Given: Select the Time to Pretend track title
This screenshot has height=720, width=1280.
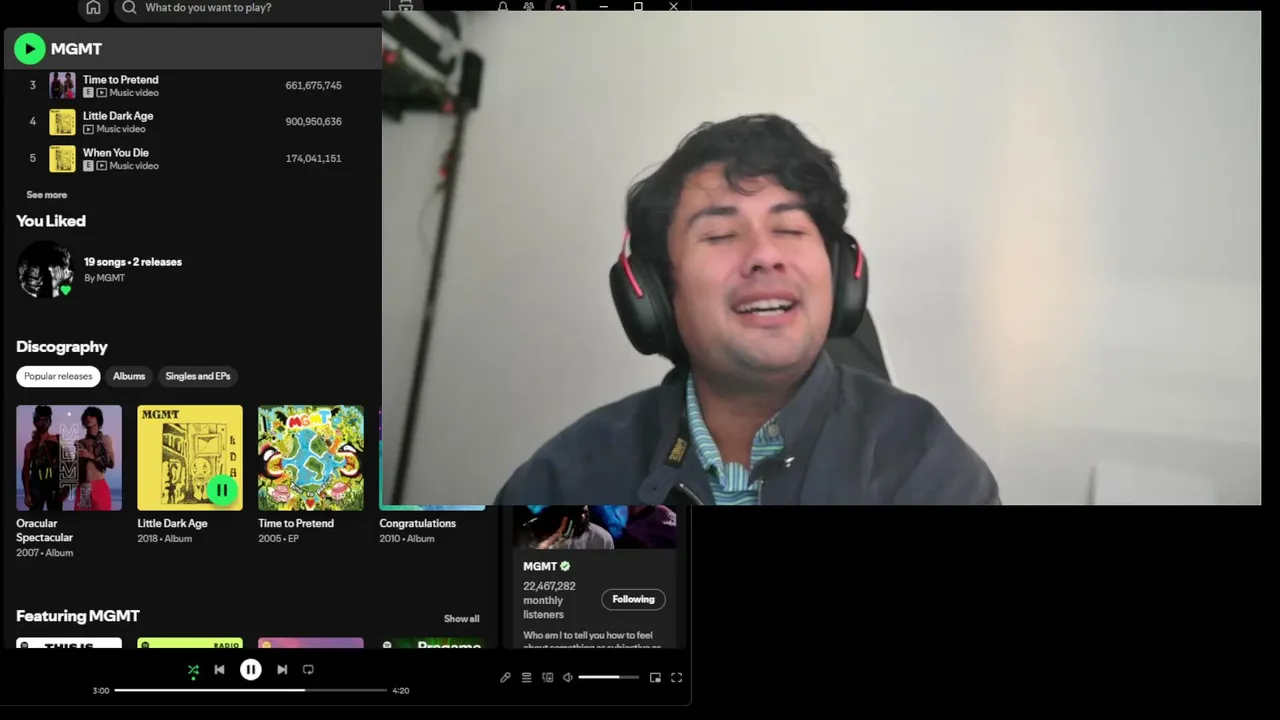Looking at the screenshot, I should click(x=120, y=79).
